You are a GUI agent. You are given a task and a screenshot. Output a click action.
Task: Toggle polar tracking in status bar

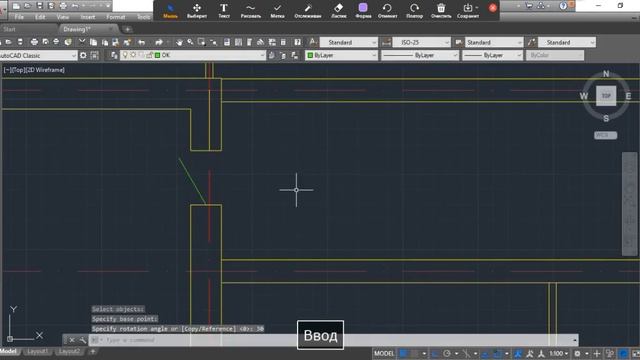pyautogui.click(x=447, y=353)
